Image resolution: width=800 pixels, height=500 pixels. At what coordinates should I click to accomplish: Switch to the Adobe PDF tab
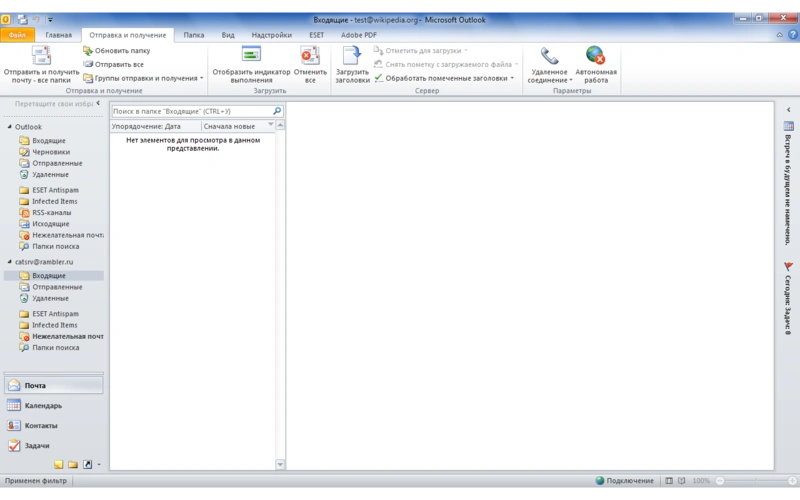coord(359,35)
